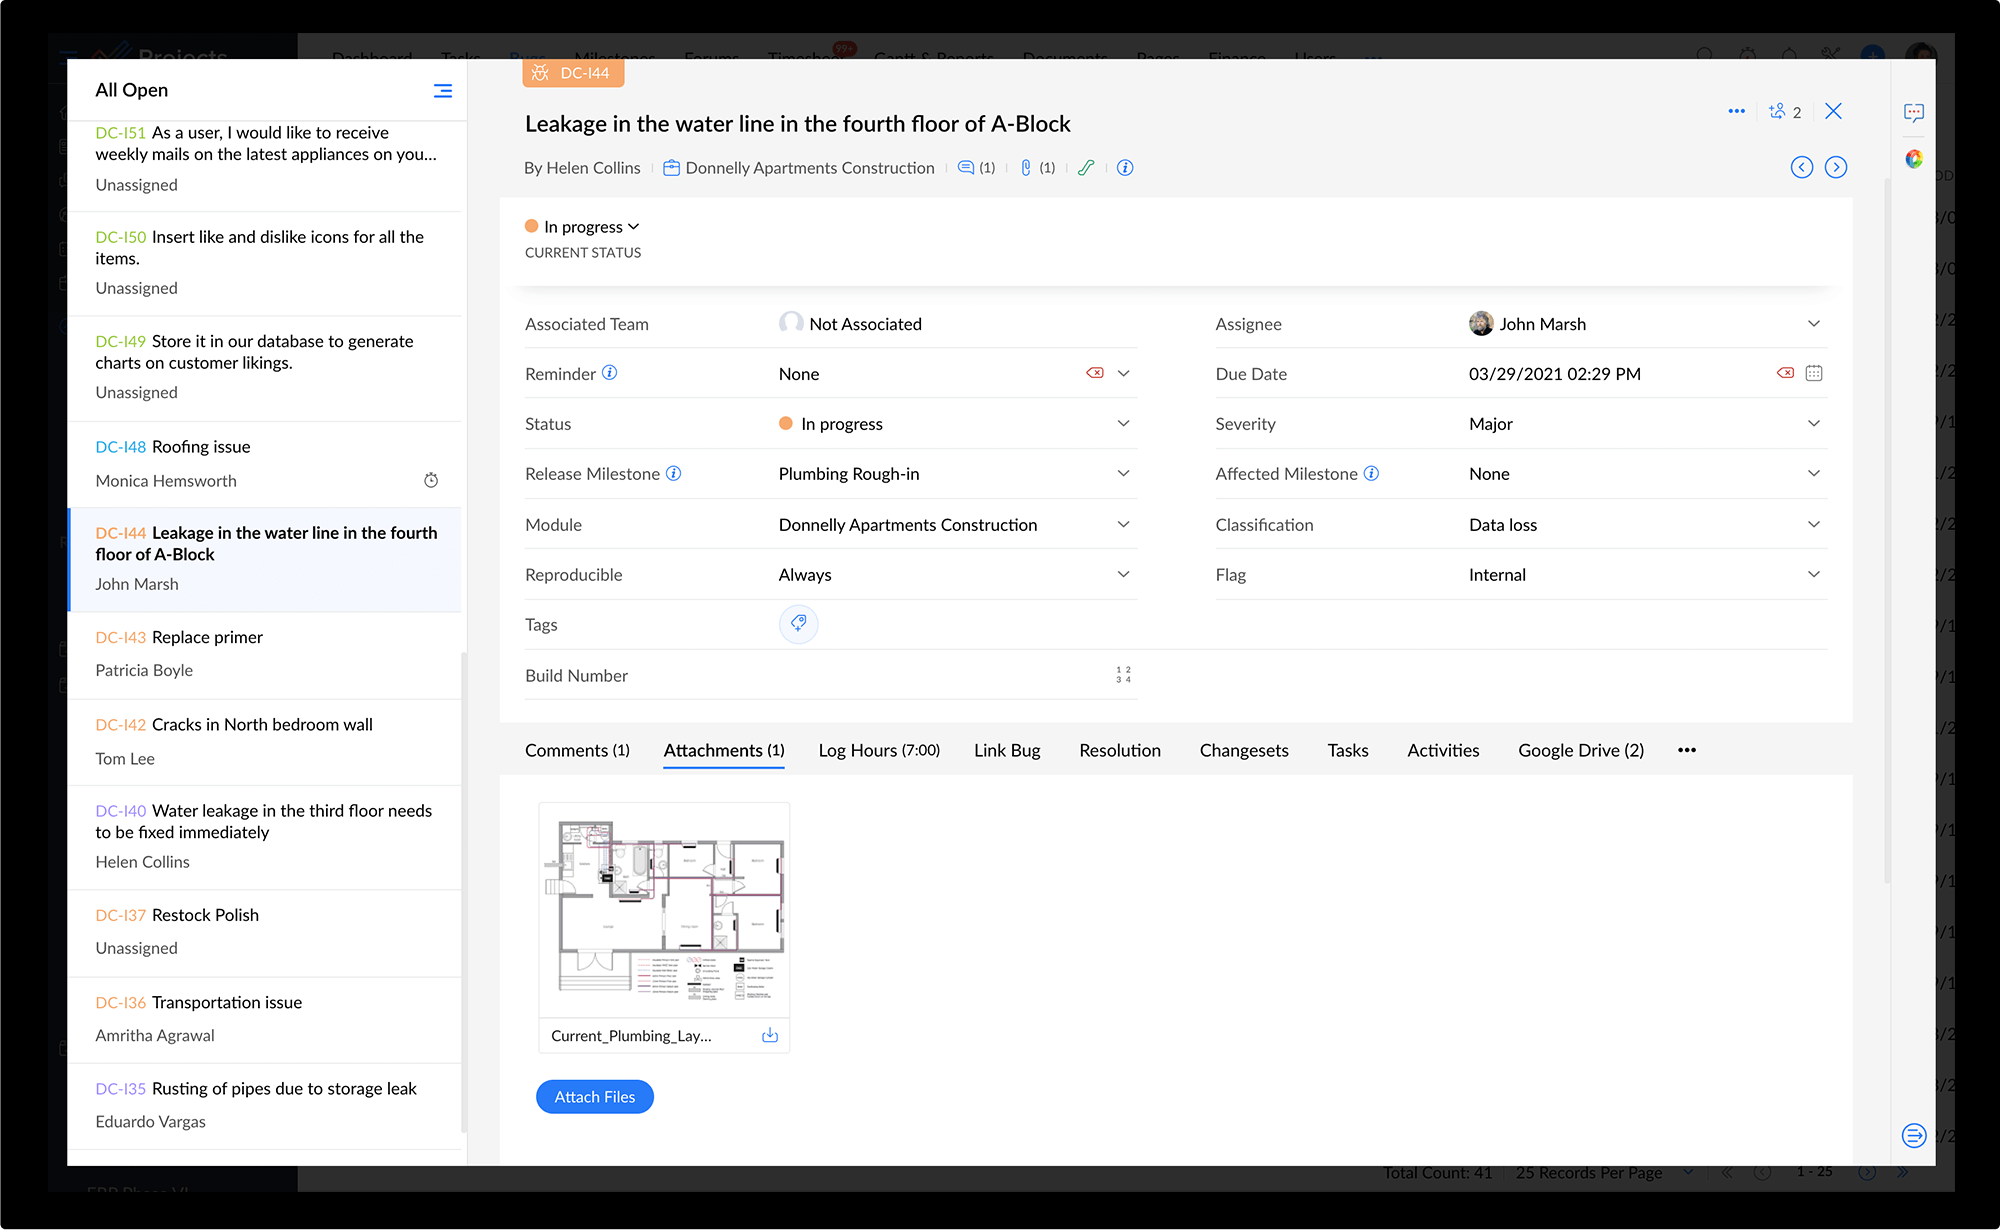Screen dimensions: 2000x1230
Task: Open the Donnelly Apartments Construction project link
Action: [x=809, y=168]
